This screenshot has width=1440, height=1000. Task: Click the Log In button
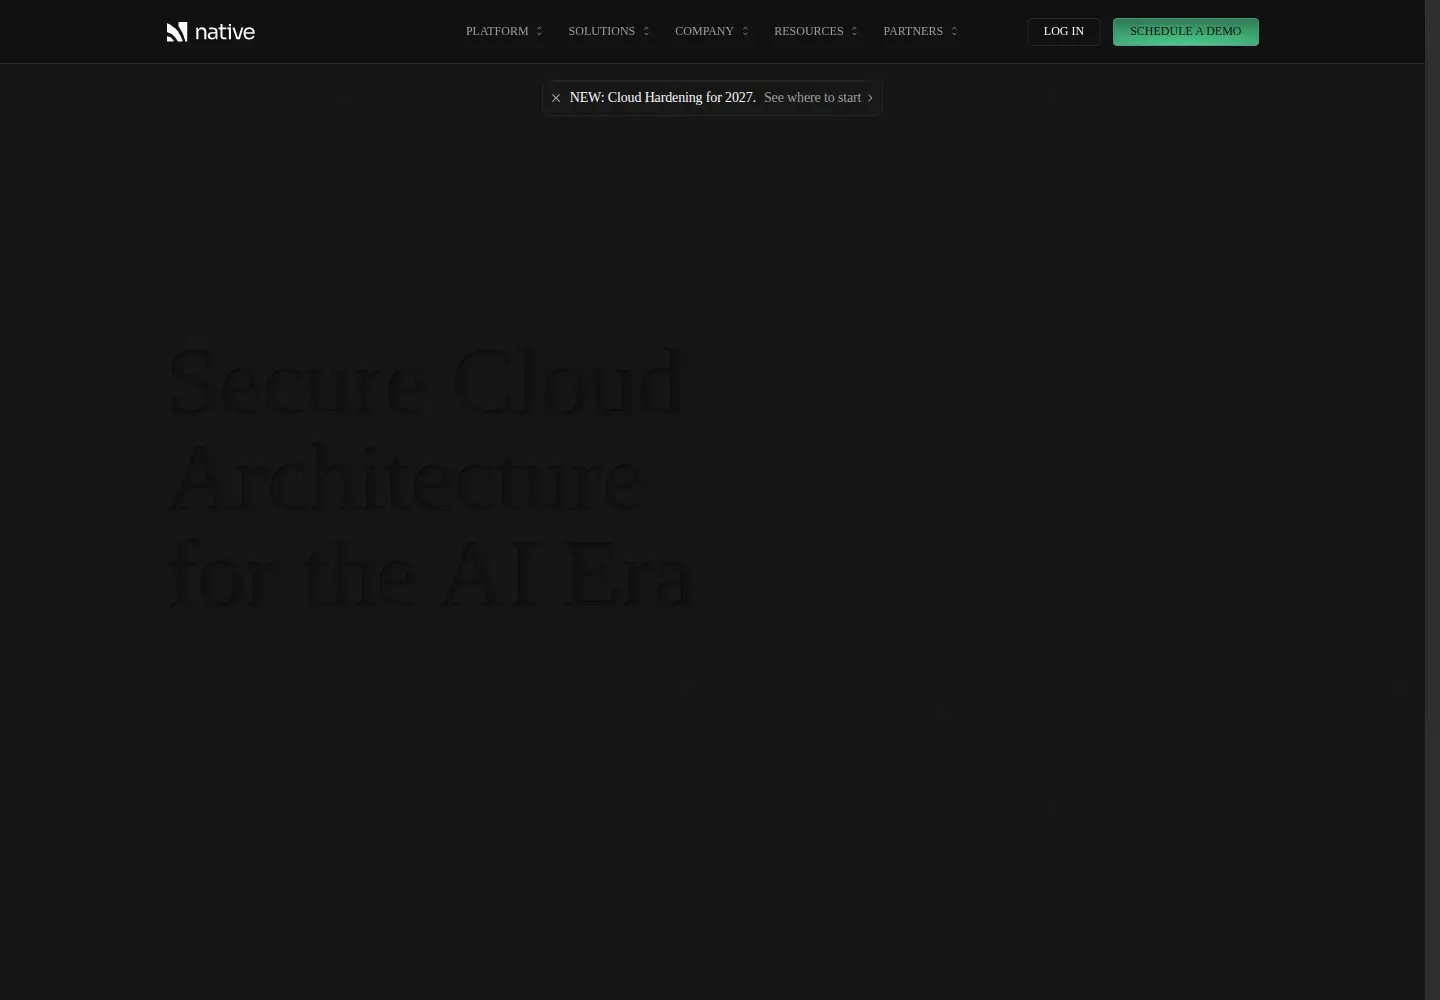1063,31
